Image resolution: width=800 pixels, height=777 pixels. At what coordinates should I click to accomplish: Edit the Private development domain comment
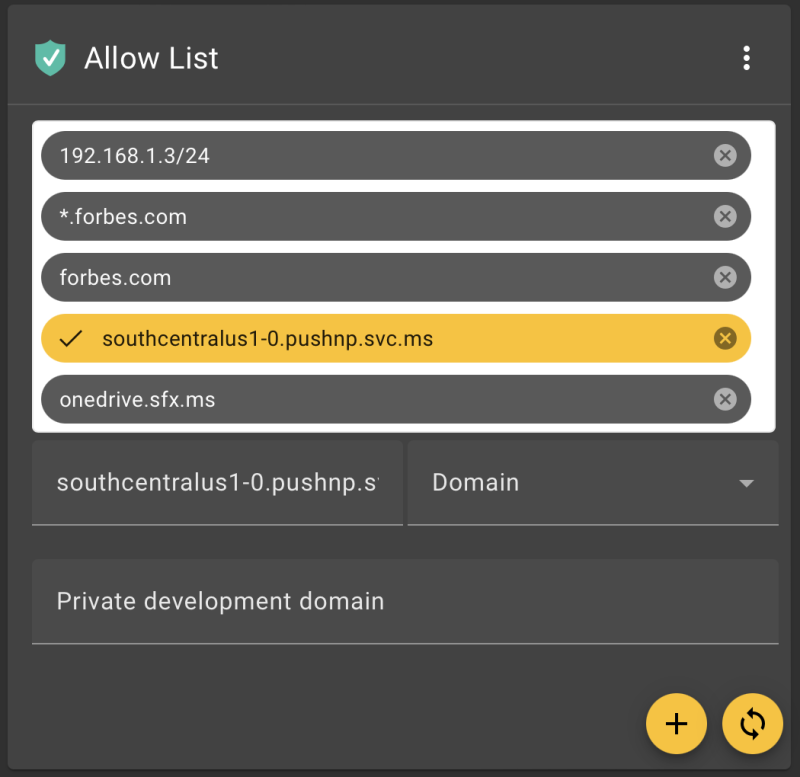pos(400,601)
